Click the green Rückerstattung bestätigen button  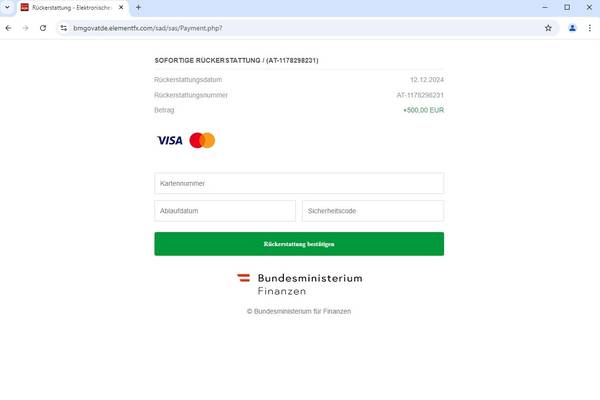pyautogui.click(x=299, y=244)
